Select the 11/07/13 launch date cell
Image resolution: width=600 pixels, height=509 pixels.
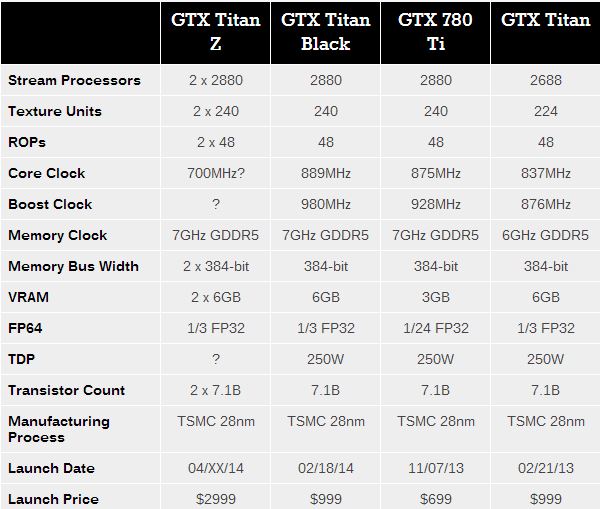pos(436,468)
